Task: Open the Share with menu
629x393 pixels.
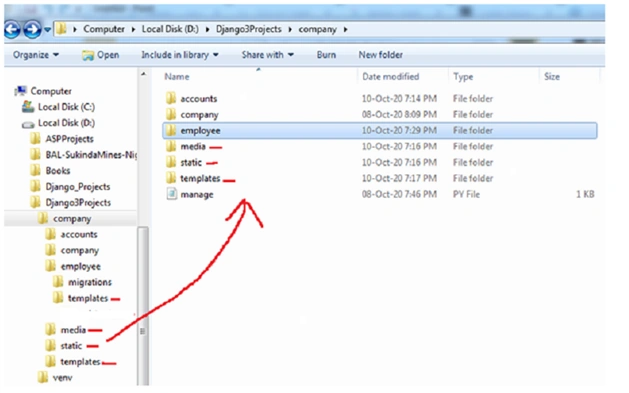Action: coord(268,55)
